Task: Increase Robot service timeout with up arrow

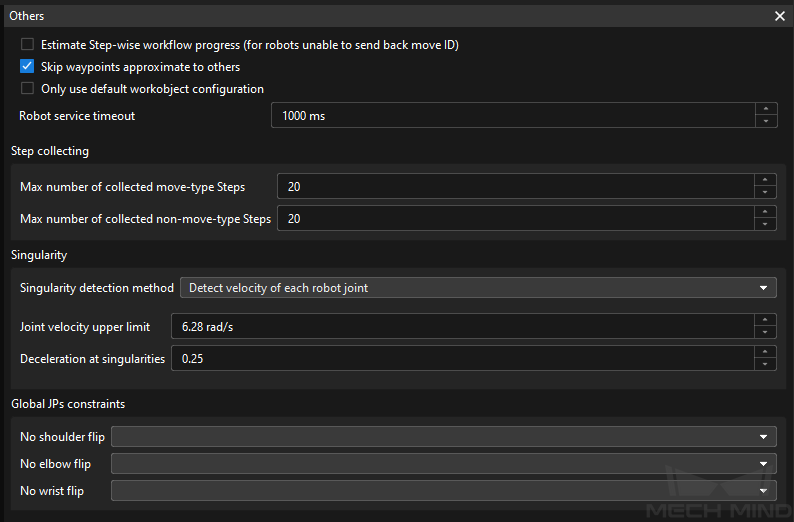Action: 766,109
